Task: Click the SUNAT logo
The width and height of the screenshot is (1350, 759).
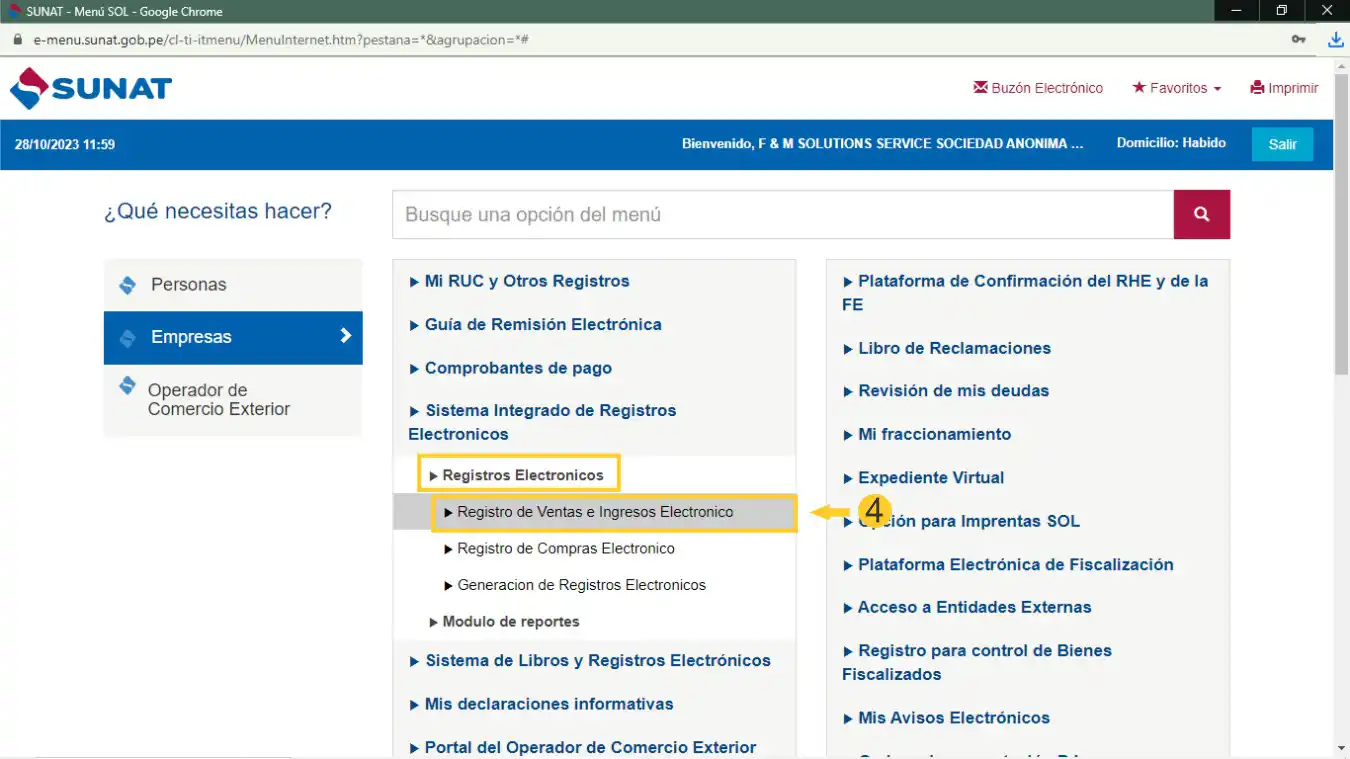Action: 91,89
